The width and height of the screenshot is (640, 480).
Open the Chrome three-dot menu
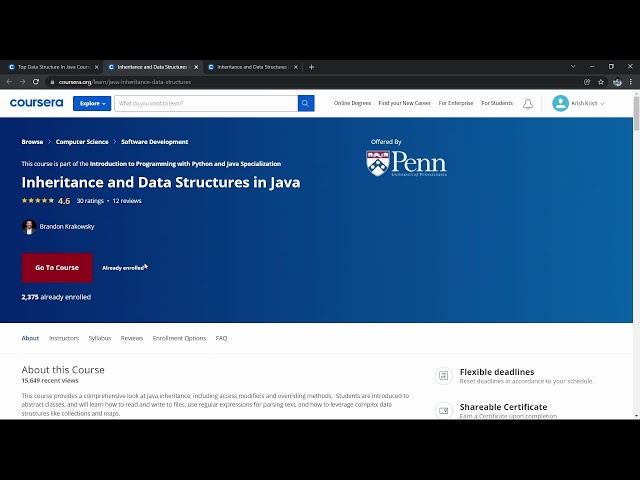631,82
